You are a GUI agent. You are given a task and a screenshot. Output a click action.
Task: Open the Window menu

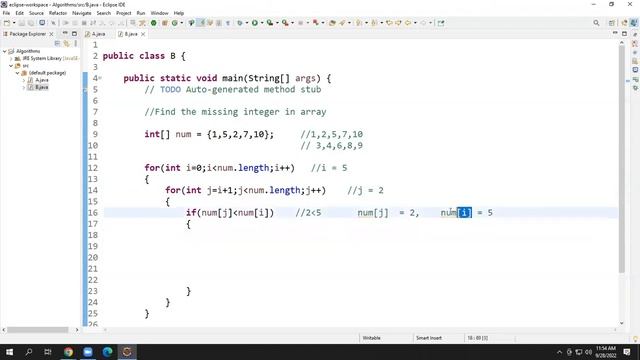[x=159, y=13]
